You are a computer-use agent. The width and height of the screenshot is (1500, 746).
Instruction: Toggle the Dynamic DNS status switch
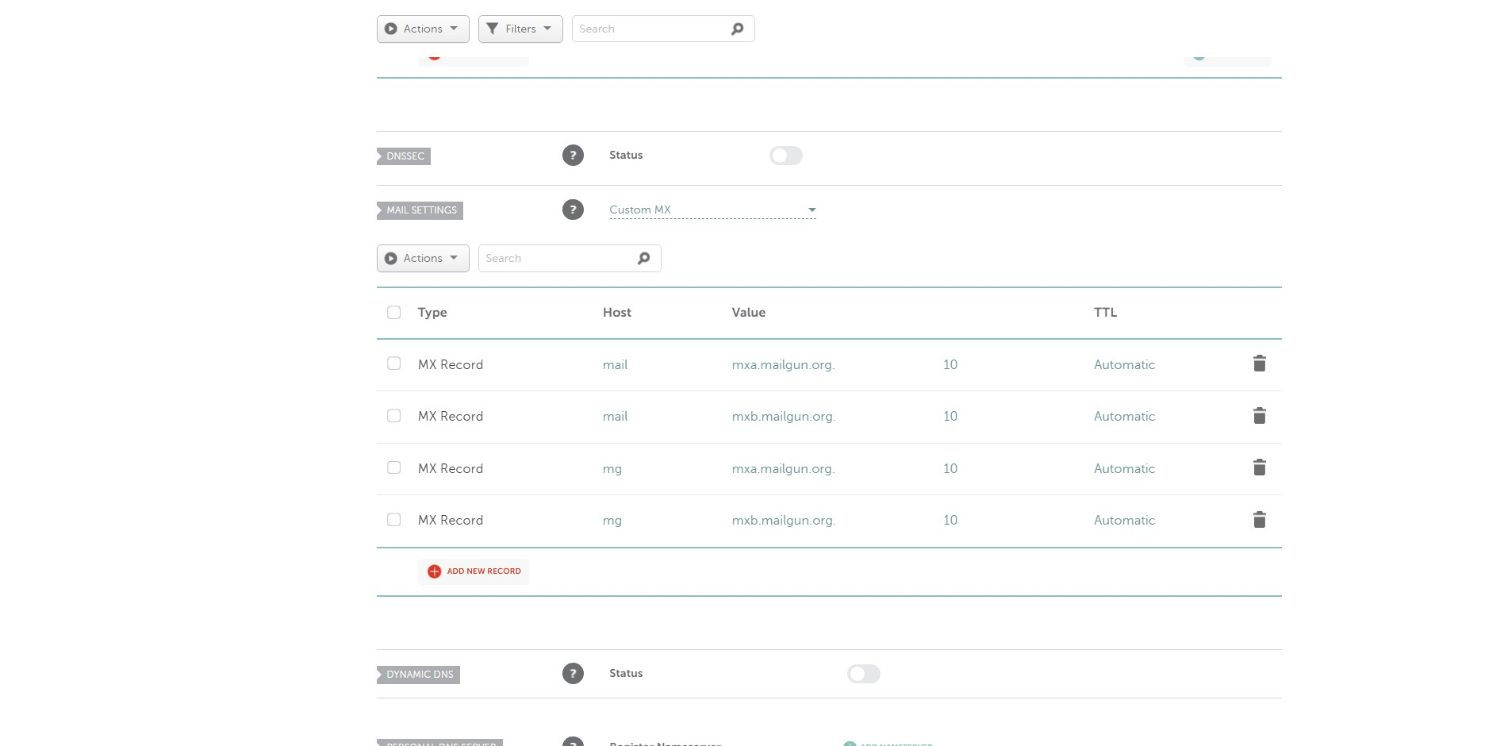[x=864, y=673]
